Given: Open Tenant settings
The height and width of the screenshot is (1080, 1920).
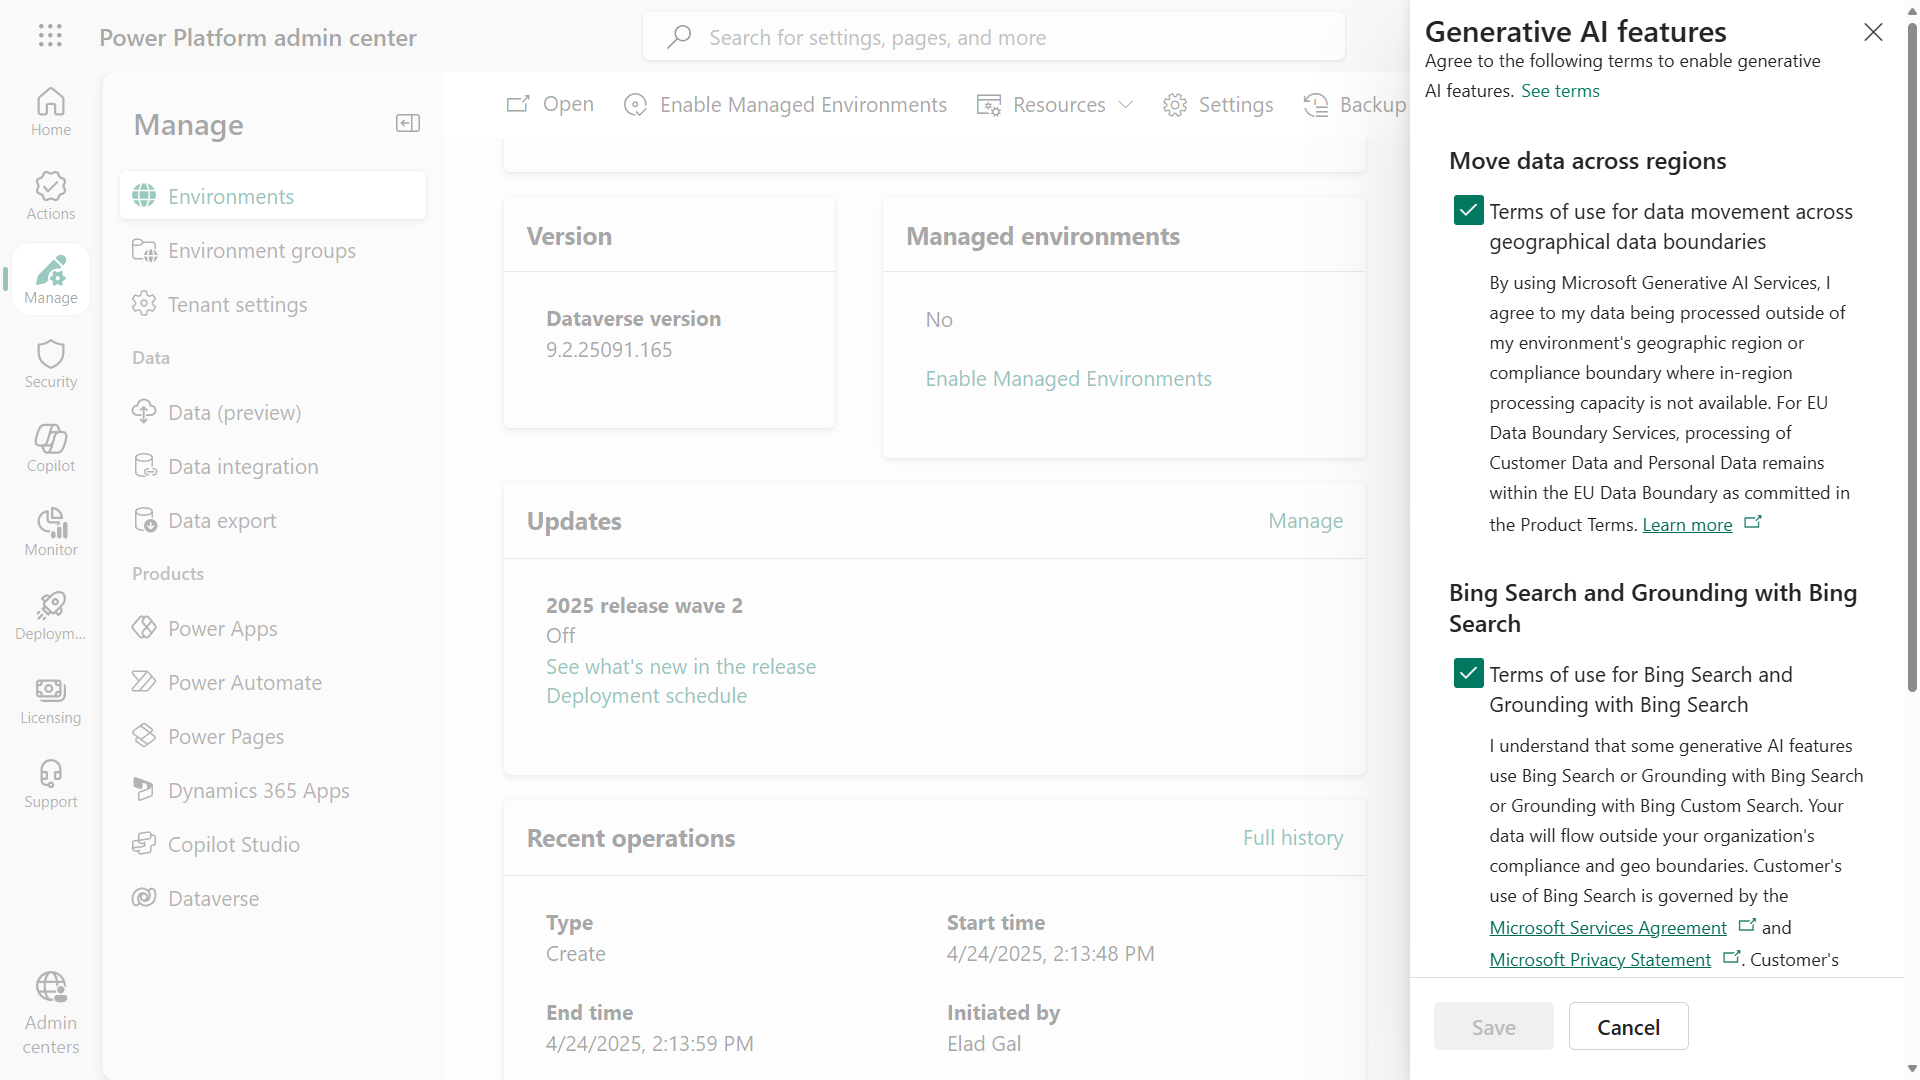Looking at the screenshot, I should 237,304.
